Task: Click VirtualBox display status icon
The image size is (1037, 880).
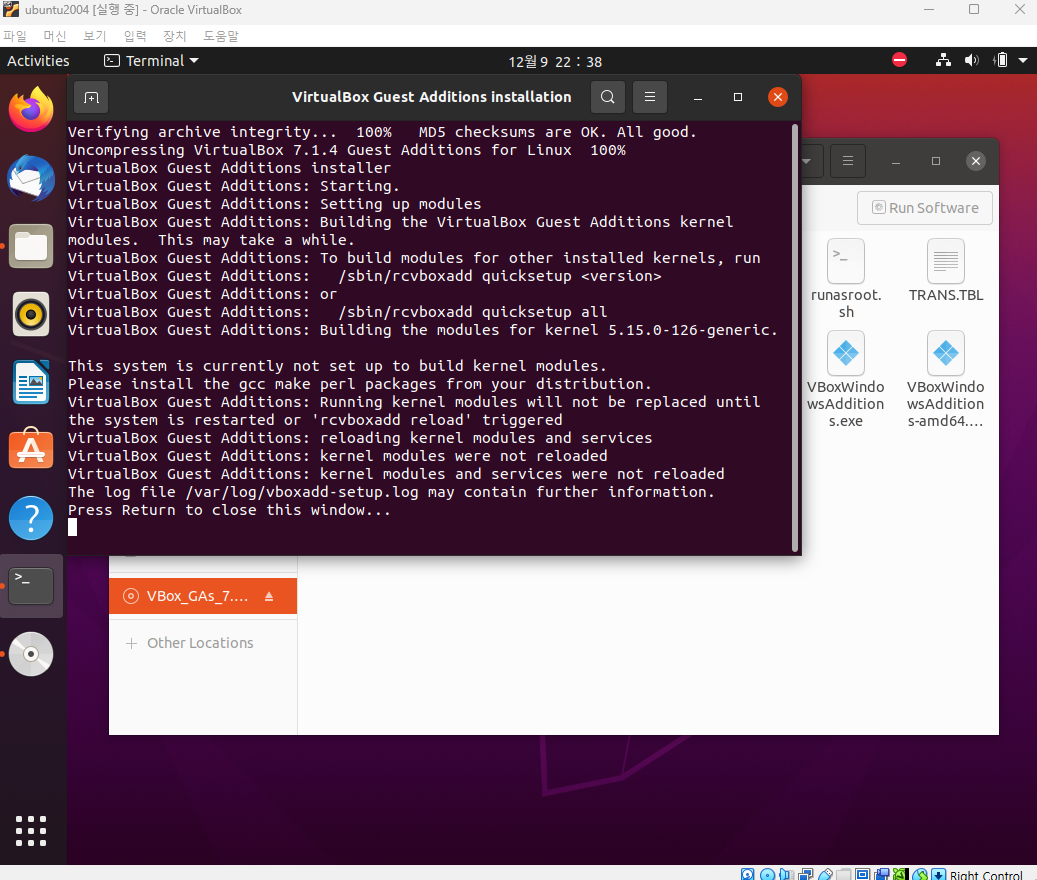Action: tap(862, 874)
